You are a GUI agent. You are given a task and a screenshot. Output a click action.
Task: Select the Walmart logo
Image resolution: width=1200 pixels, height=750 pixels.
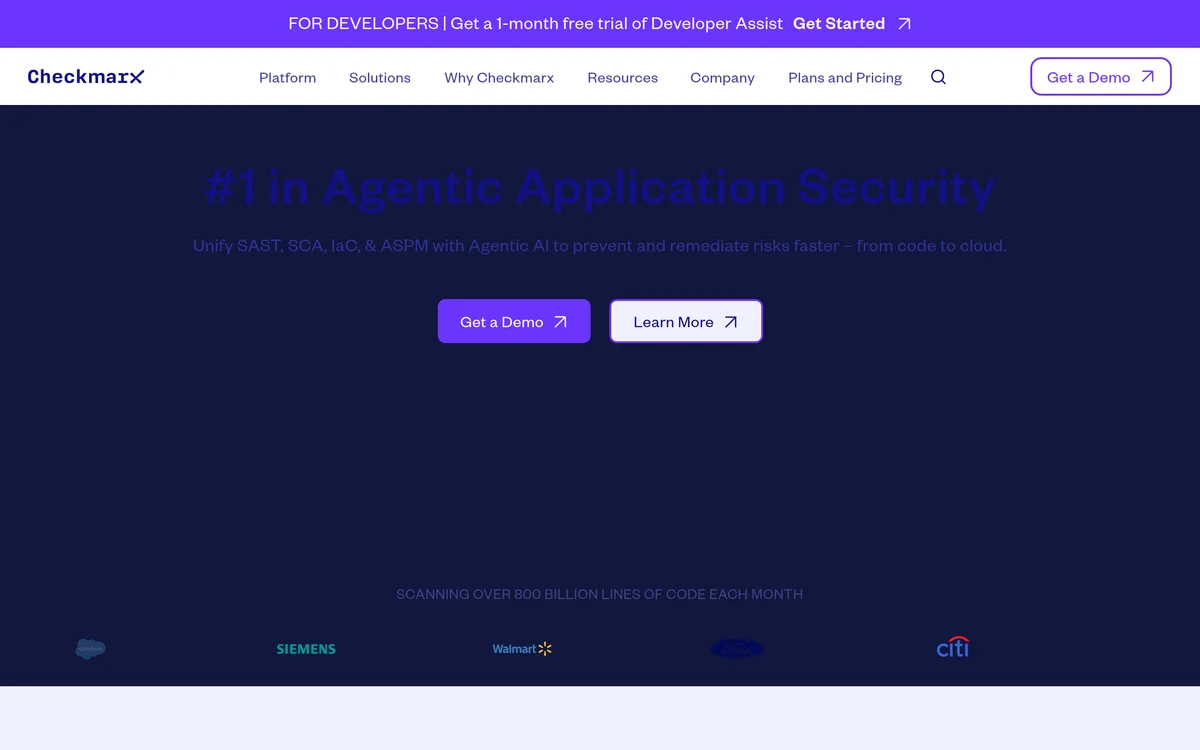pyautogui.click(x=521, y=648)
